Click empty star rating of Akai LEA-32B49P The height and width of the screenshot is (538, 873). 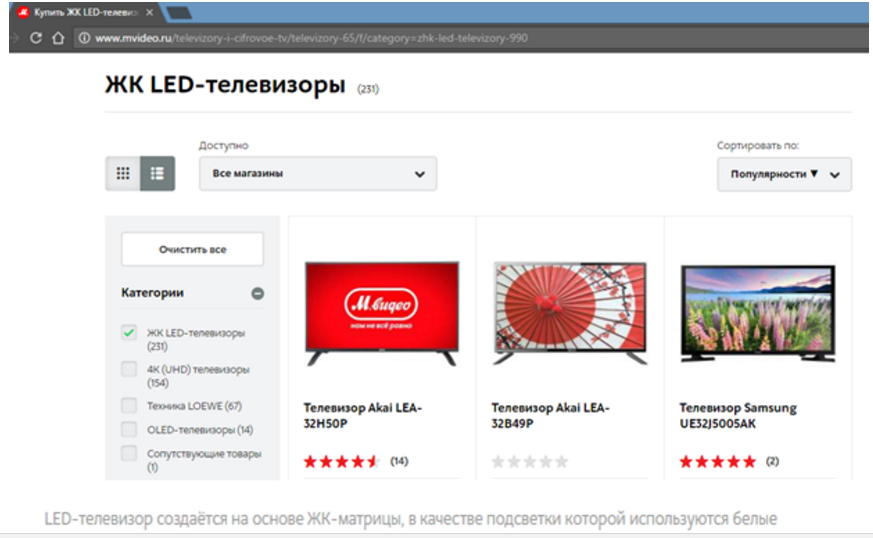coord(529,461)
